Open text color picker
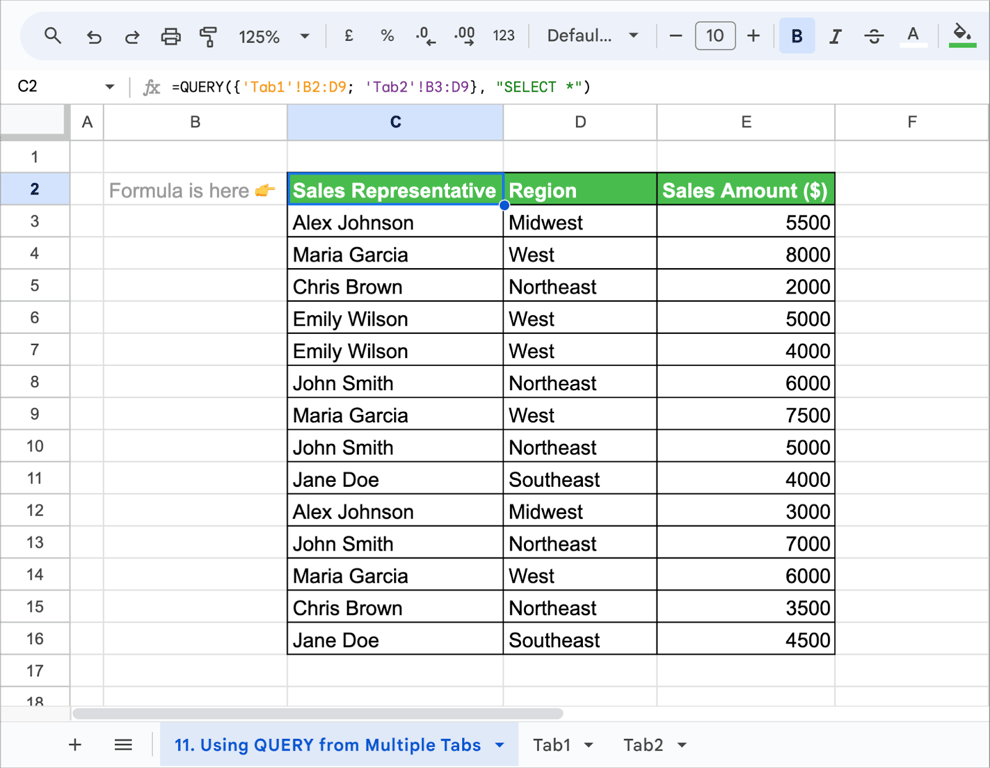Image resolution: width=990 pixels, height=768 pixels. (x=913, y=36)
